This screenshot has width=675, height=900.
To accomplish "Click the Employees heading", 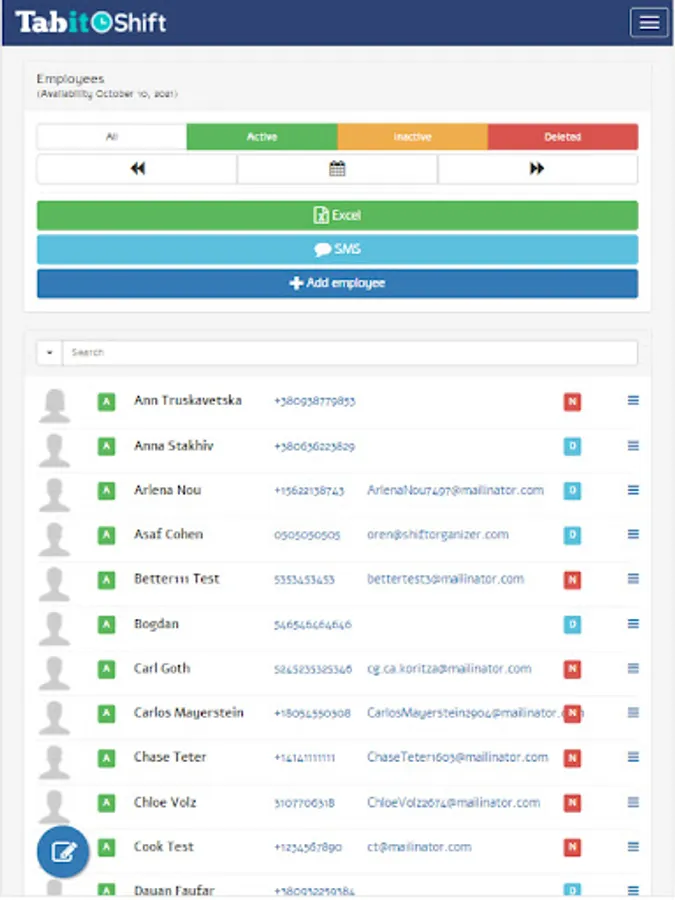I will pos(71,79).
